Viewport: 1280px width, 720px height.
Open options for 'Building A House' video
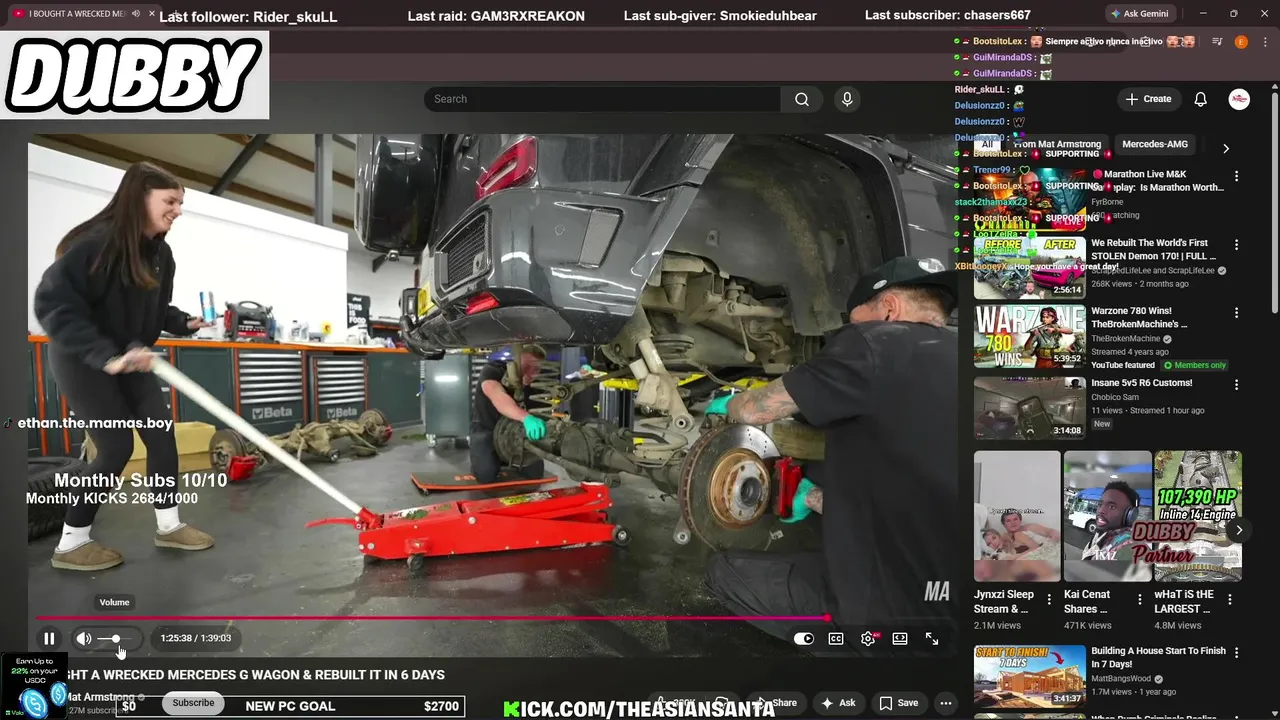click(1237, 653)
